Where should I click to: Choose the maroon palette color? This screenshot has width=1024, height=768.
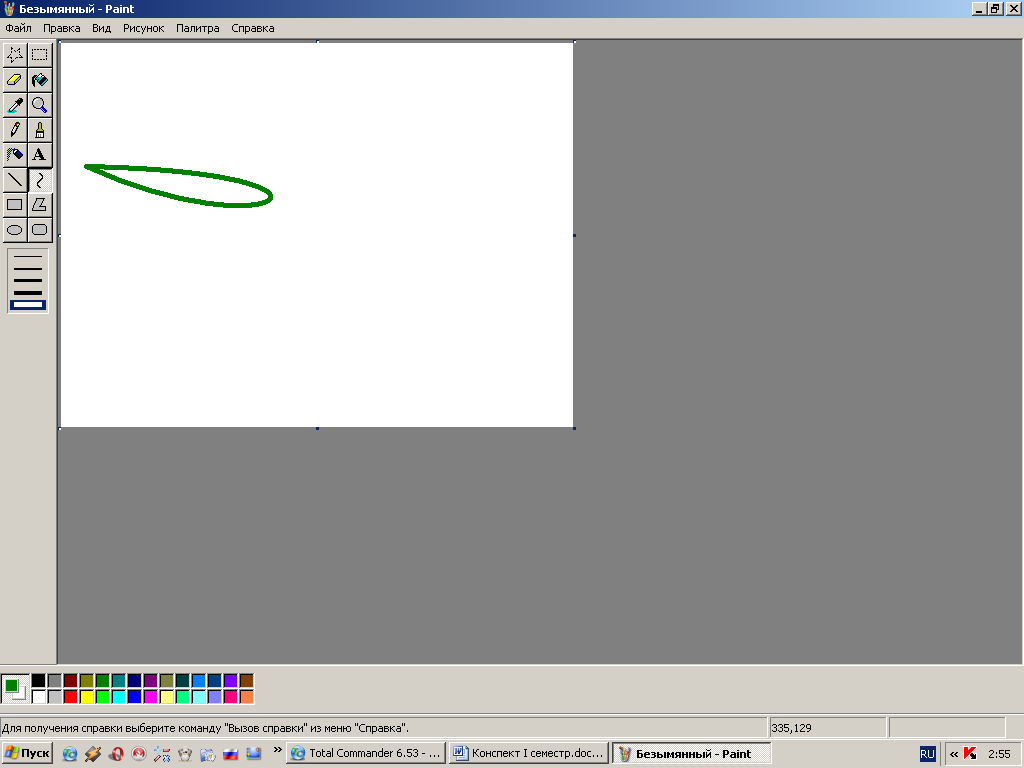point(71,681)
